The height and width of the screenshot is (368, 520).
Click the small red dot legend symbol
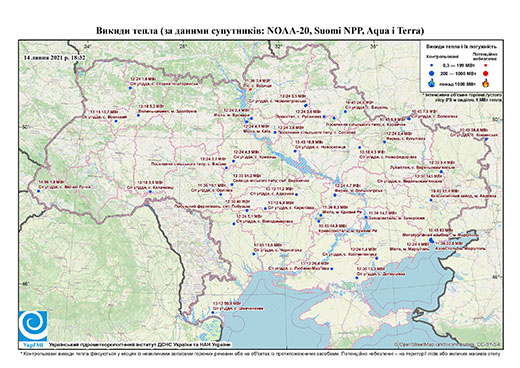click(x=485, y=65)
